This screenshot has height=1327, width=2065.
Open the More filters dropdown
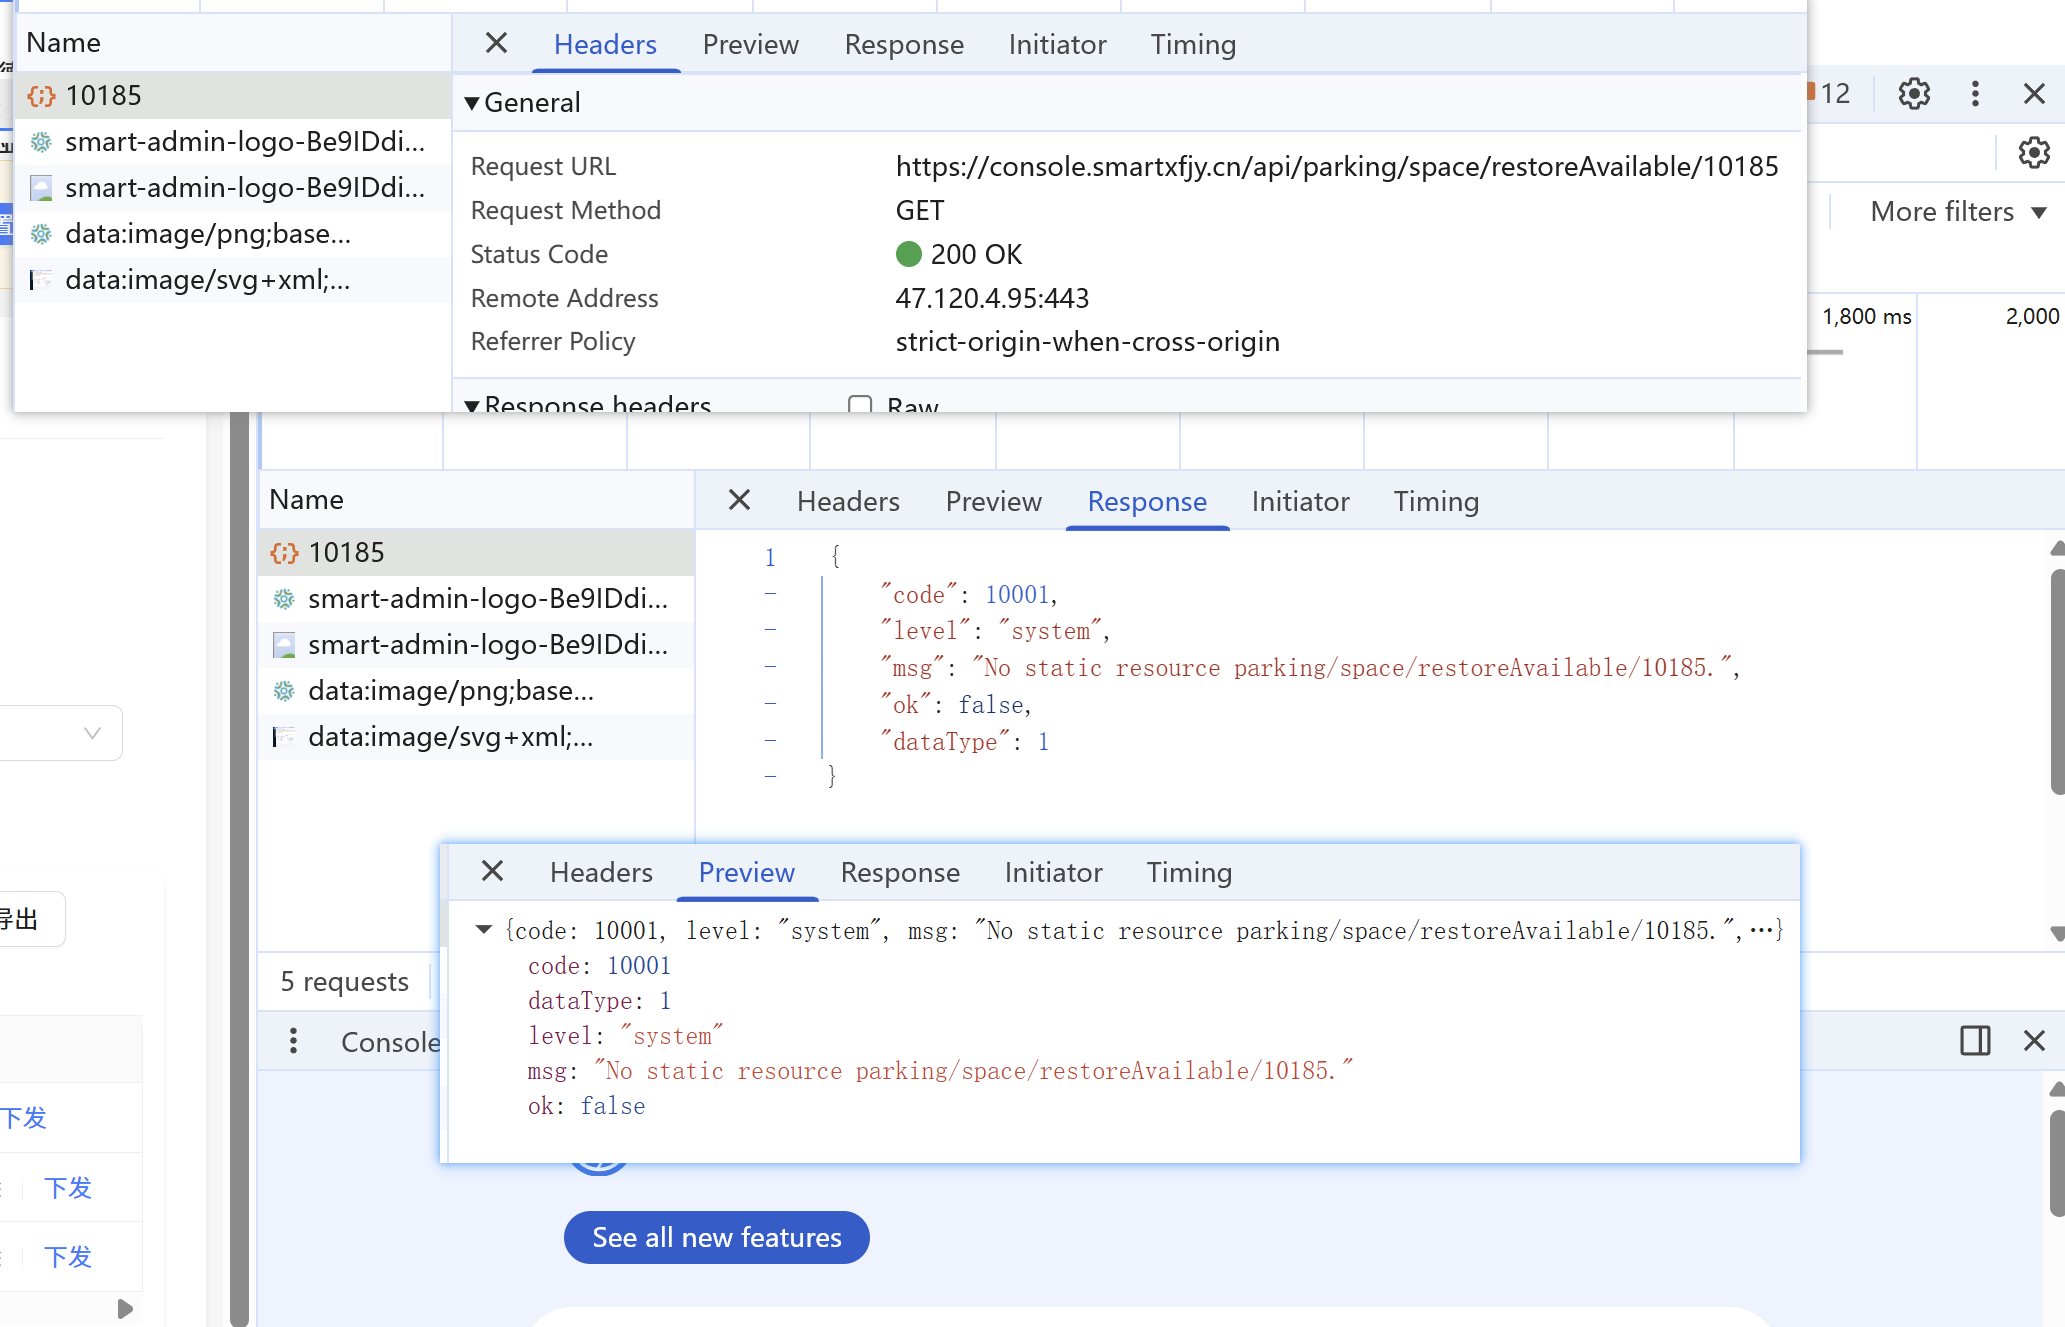[1957, 212]
